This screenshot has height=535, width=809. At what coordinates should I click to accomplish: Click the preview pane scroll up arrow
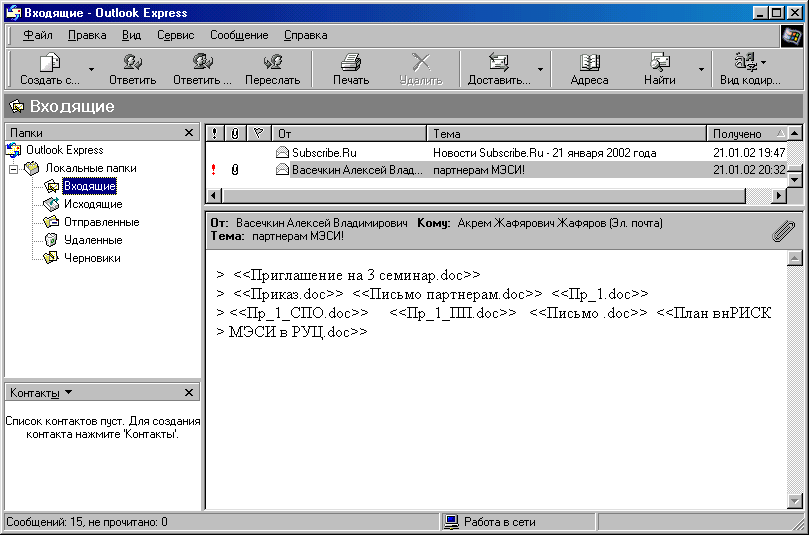click(x=795, y=258)
